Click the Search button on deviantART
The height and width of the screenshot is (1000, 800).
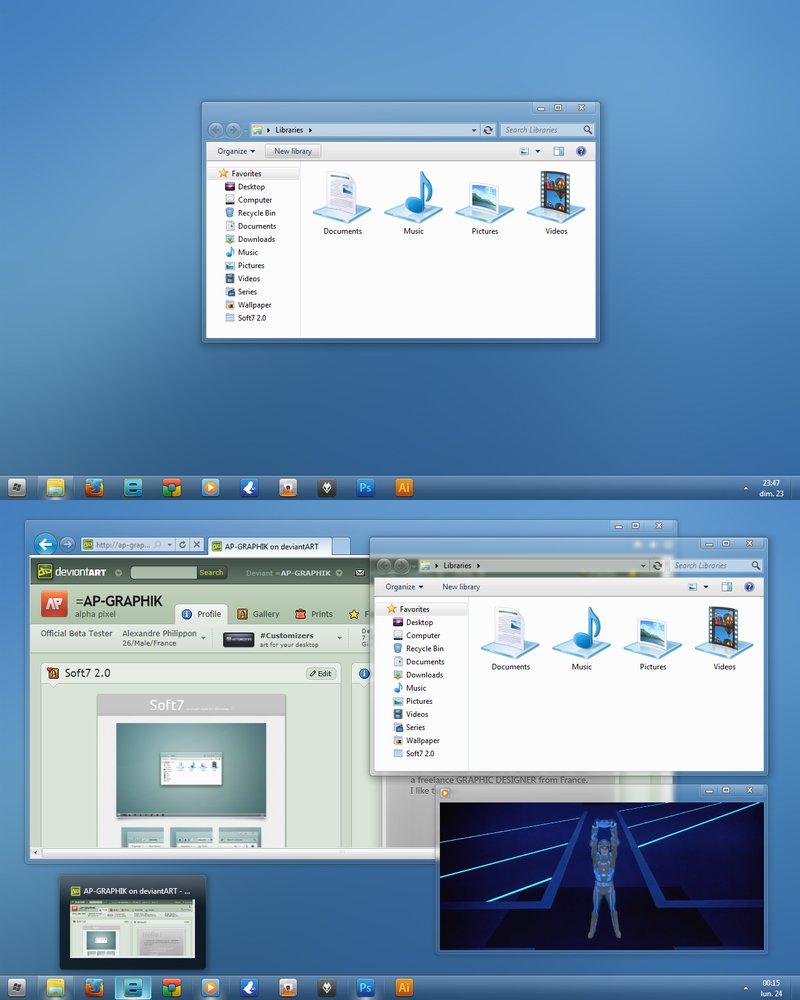pyautogui.click(x=212, y=572)
